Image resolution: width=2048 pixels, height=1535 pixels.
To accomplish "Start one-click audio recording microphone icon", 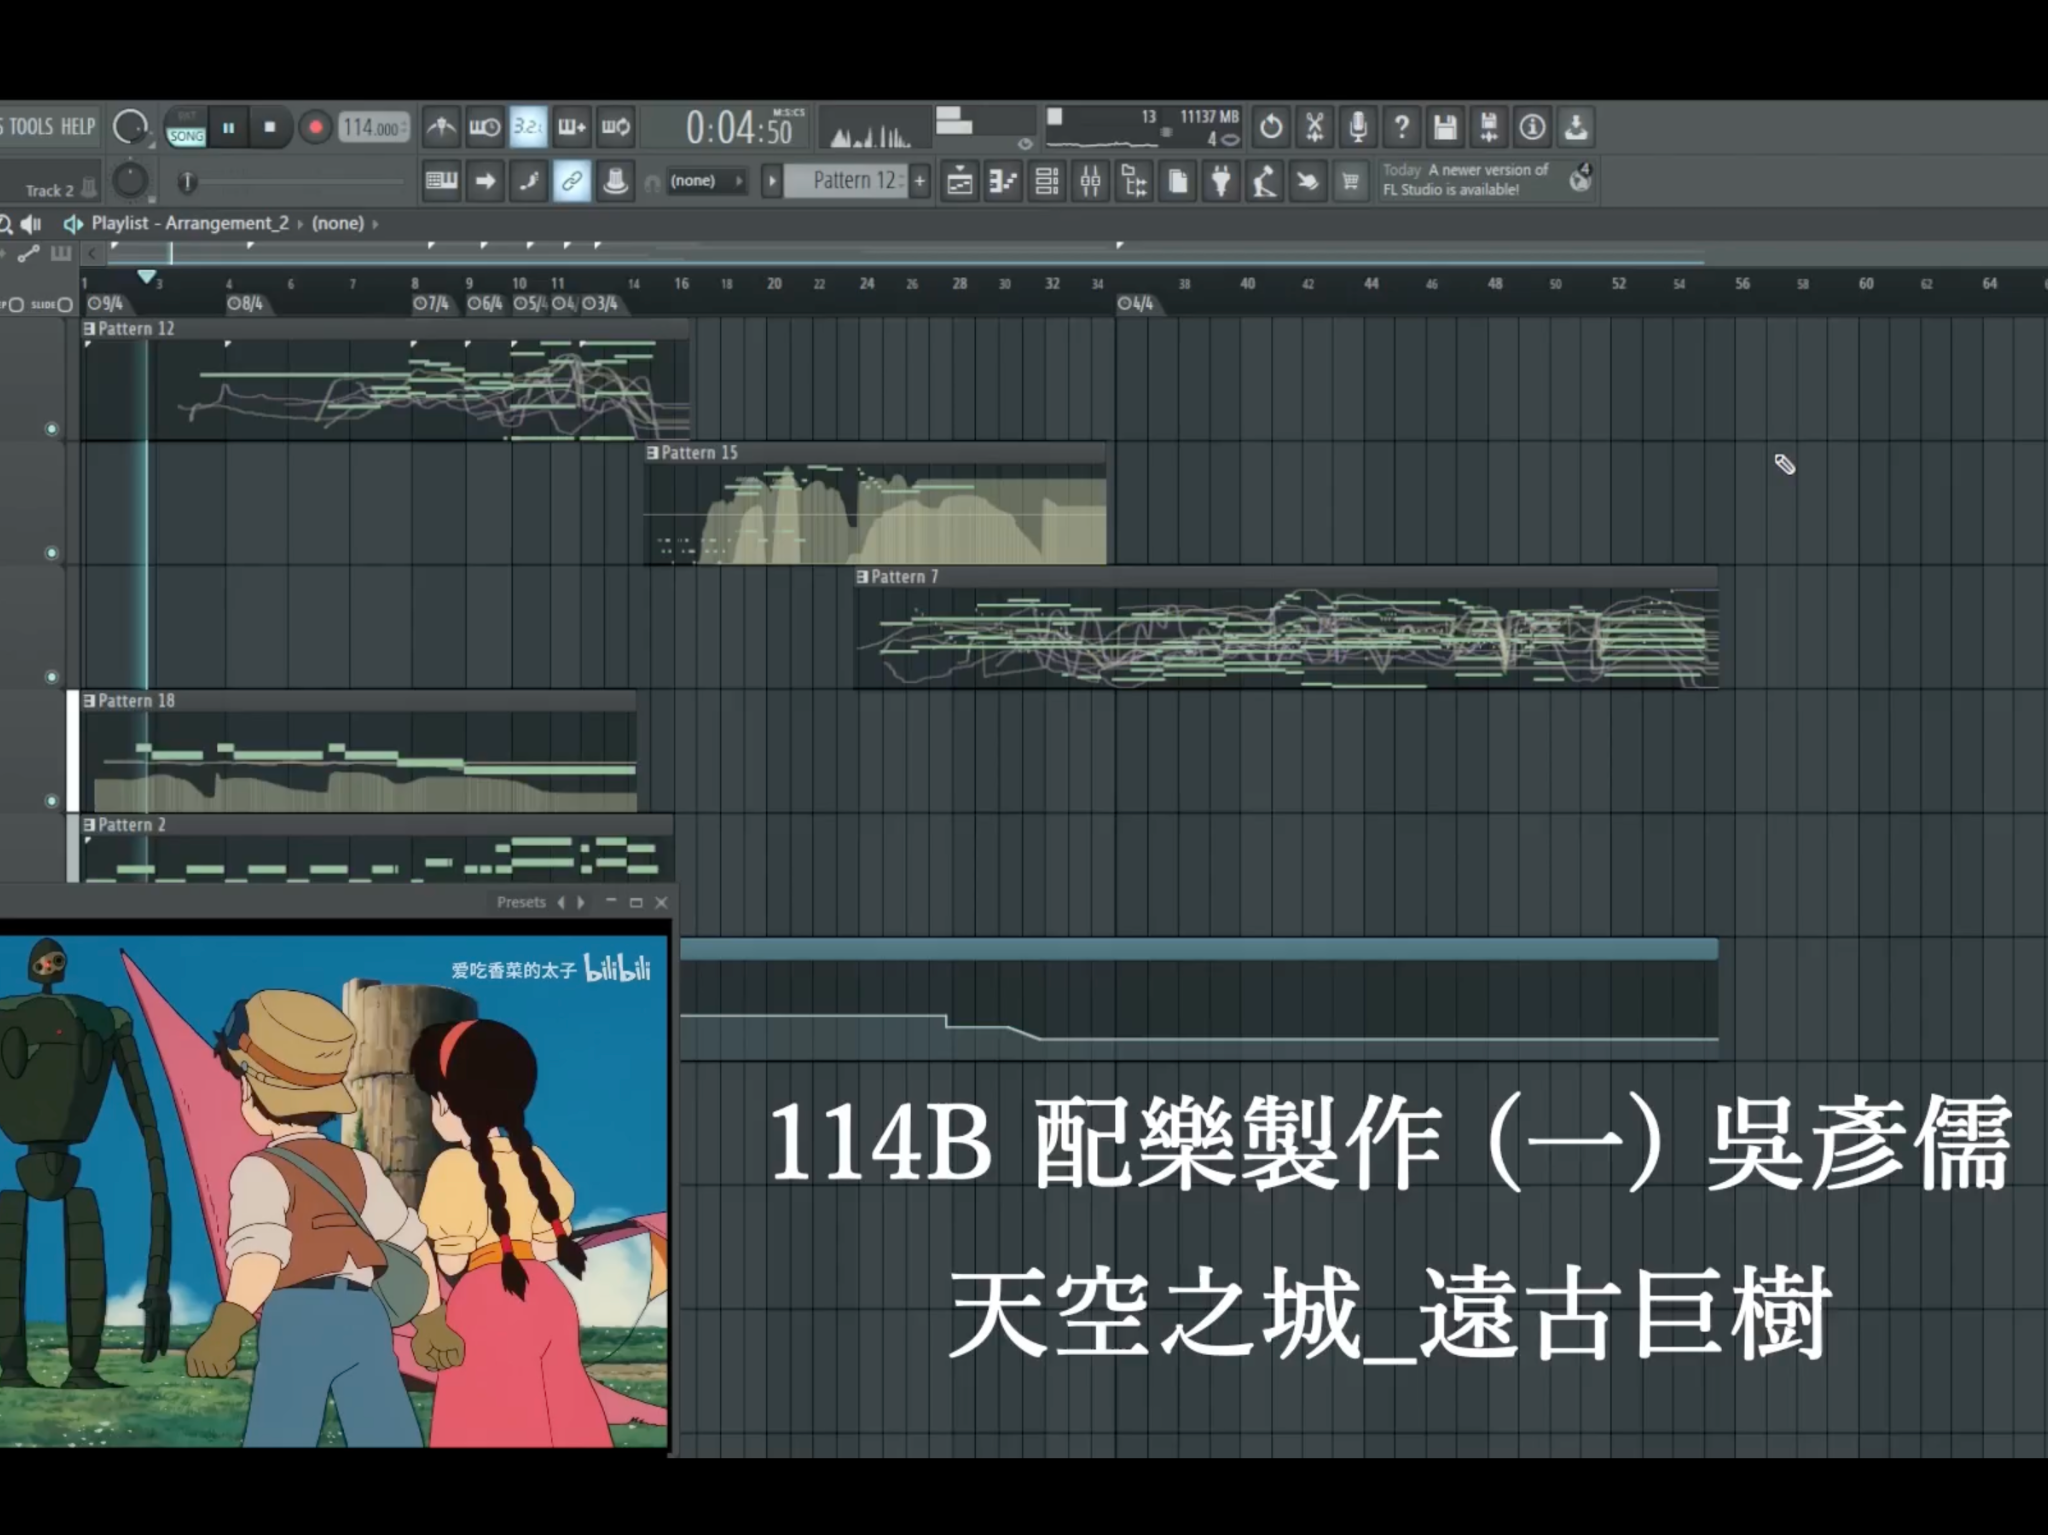I will coord(1358,127).
